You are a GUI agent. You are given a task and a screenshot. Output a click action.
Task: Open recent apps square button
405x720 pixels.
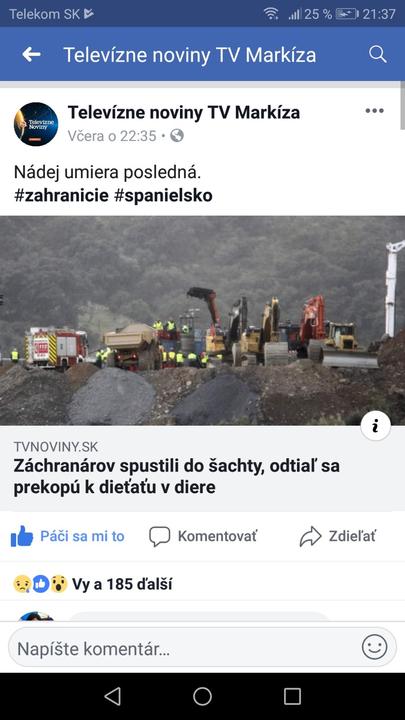click(x=292, y=696)
